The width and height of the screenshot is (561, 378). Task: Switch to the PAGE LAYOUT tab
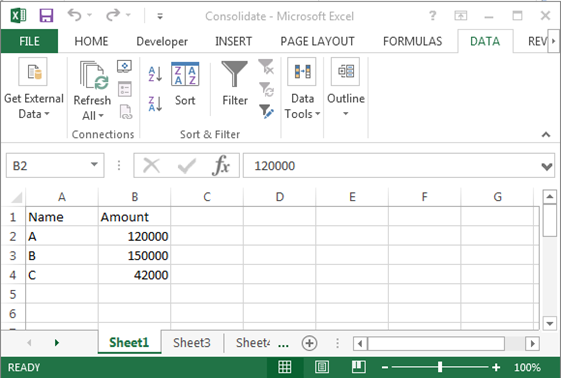[x=317, y=41]
